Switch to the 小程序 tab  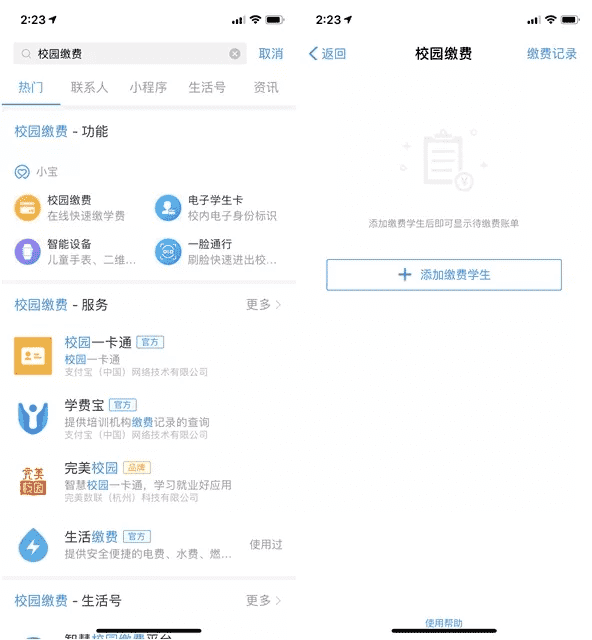click(x=148, y=87)
